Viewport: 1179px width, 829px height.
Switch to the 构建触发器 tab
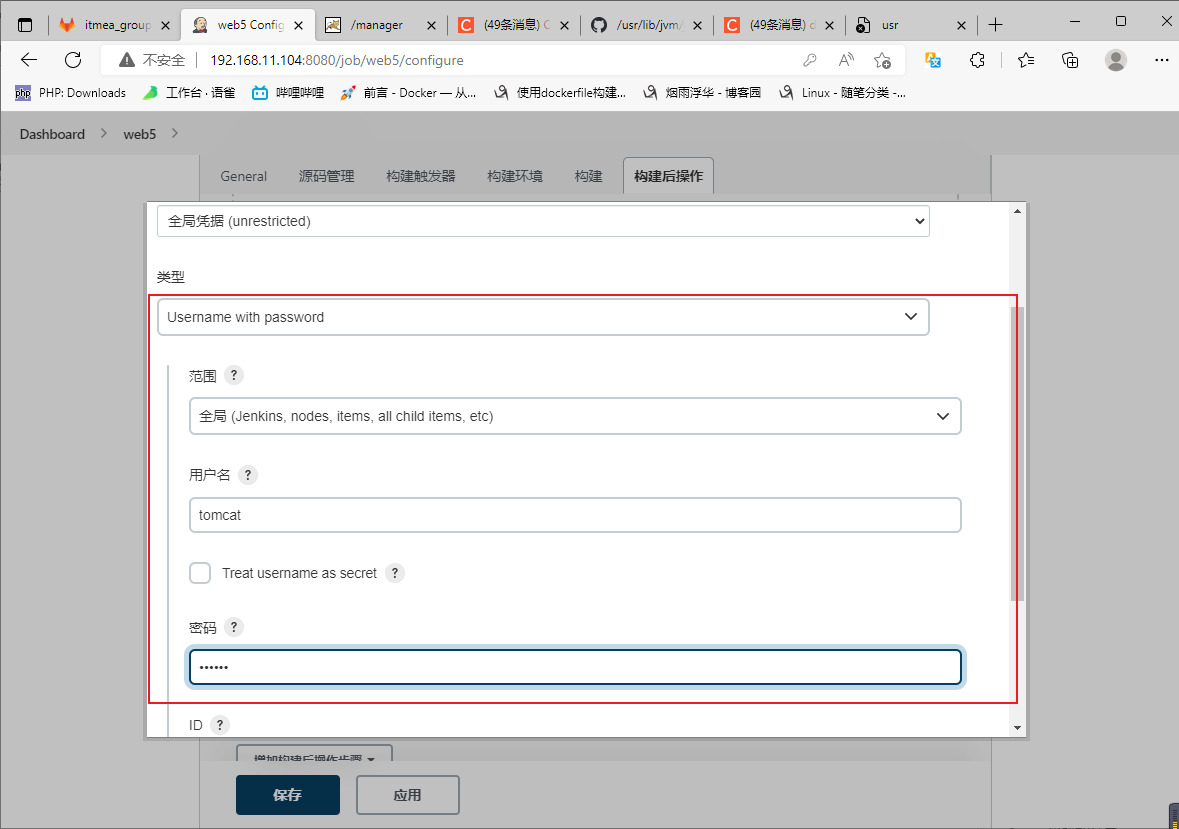pos(421,176)
